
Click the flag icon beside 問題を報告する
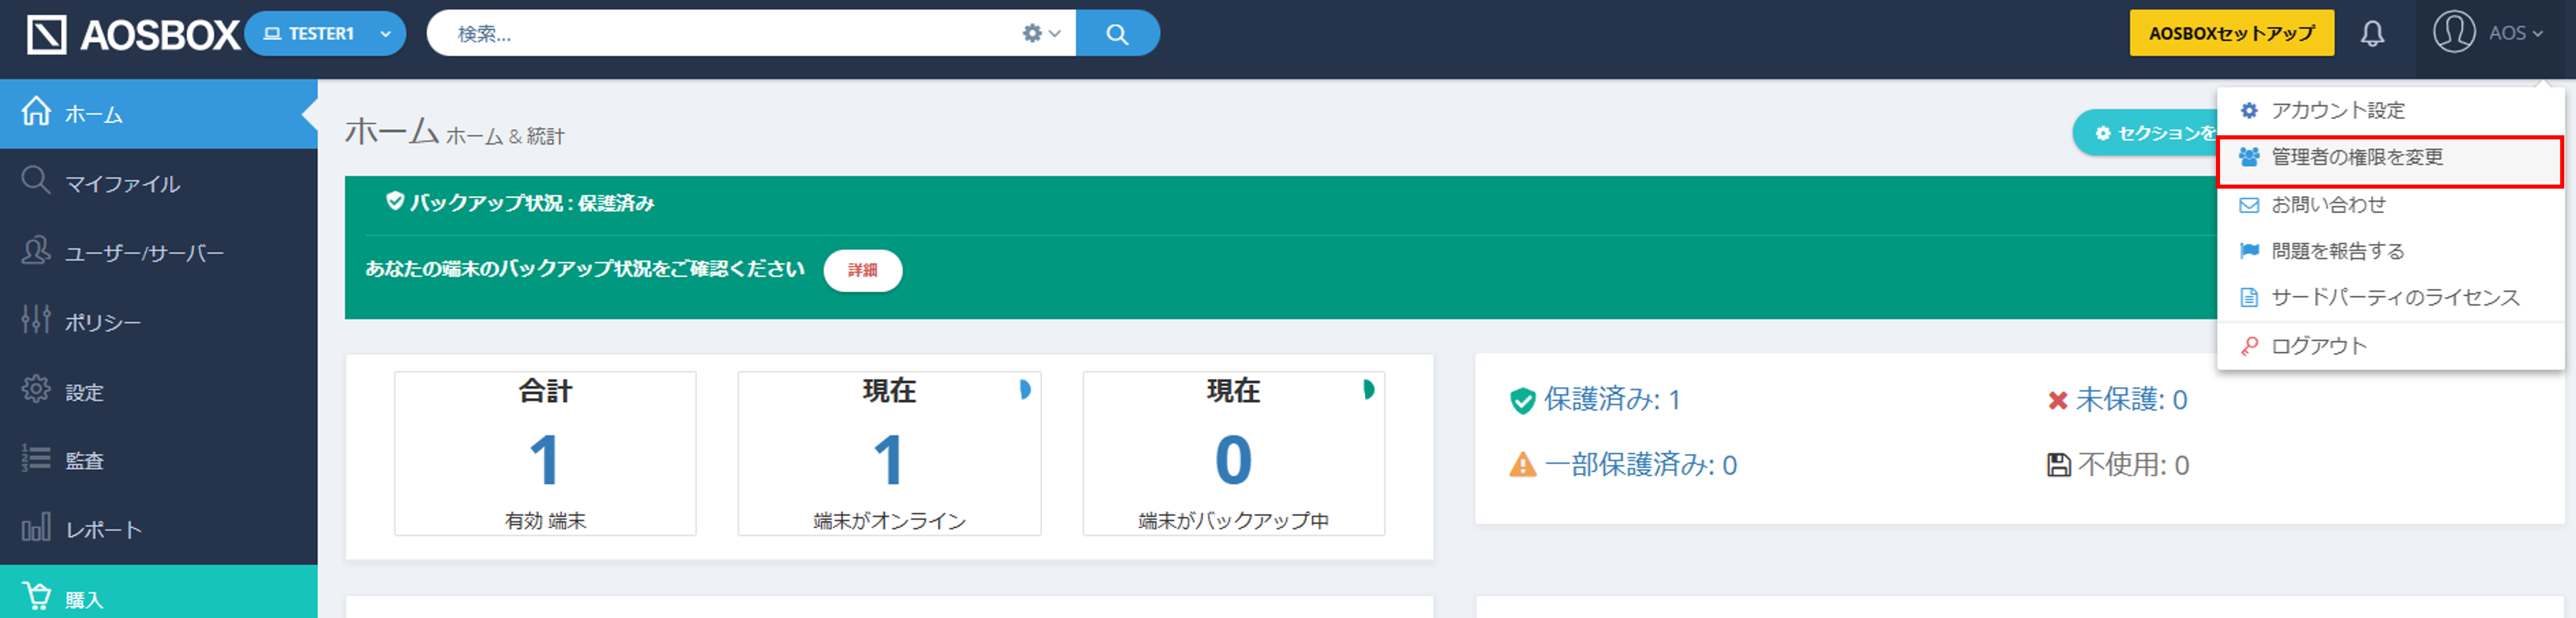click(x=2249, y=251)
